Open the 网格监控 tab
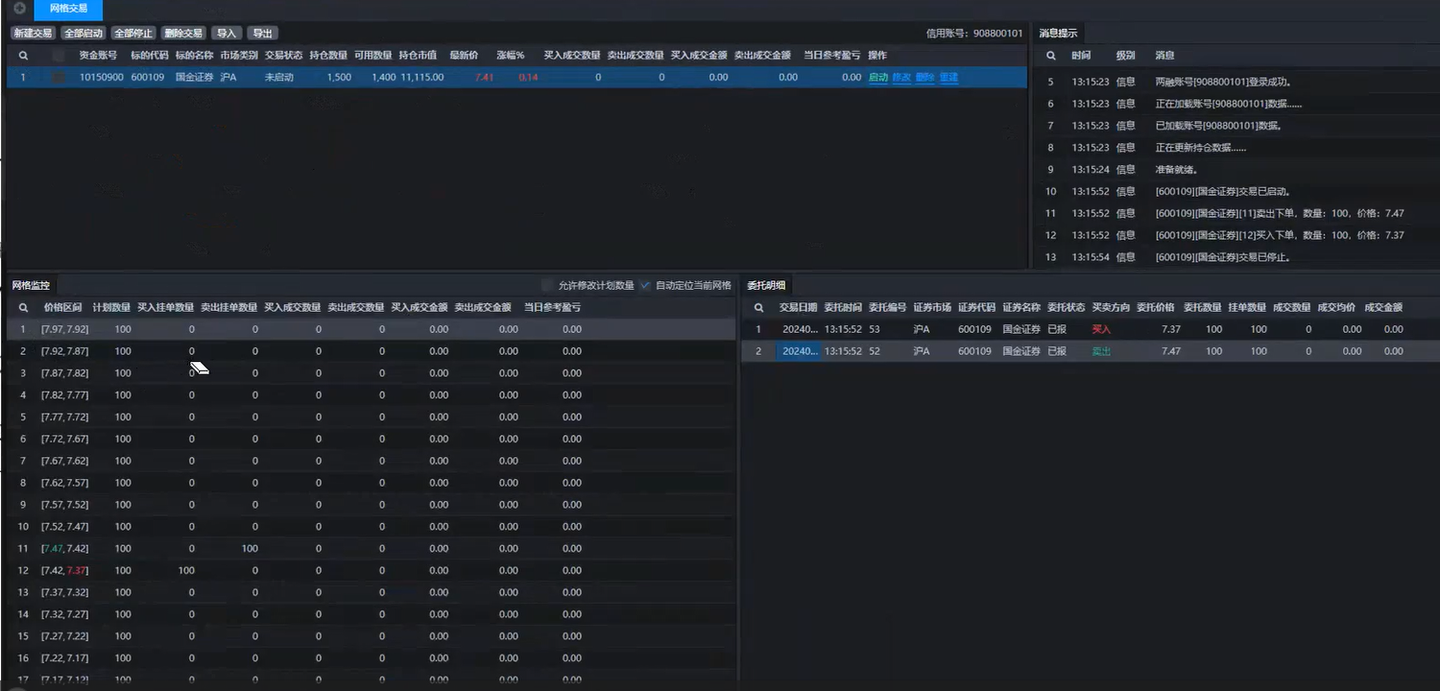 pyautogui.click(x=31, y=285)
